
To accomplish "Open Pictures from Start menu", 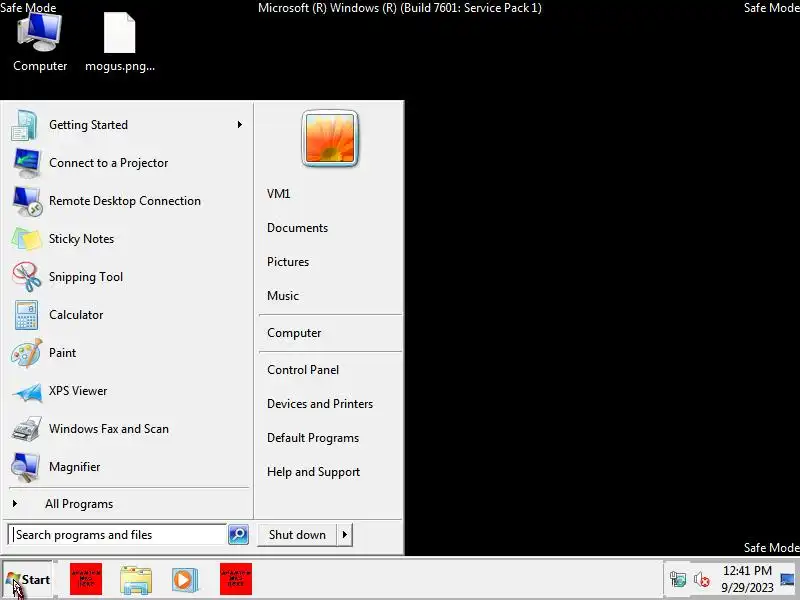I will tap(288, 262).
